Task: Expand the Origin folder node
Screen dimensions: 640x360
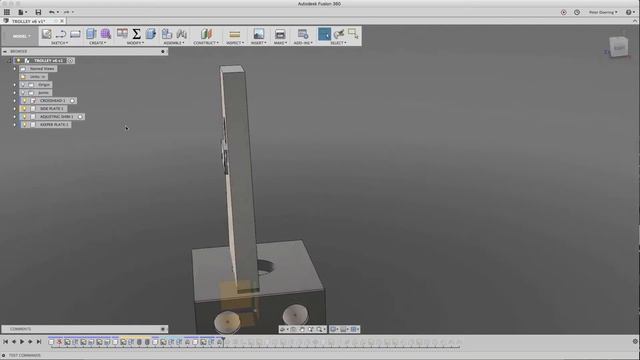Action: [x=15, y=85]
